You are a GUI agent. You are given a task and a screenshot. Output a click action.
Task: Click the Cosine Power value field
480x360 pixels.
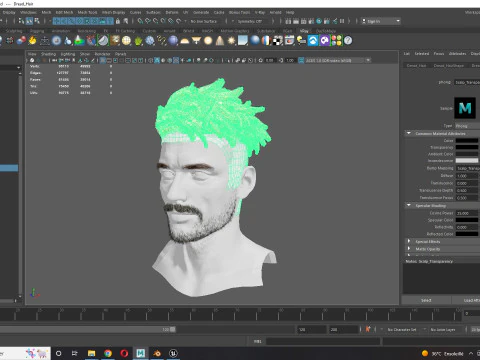pyautogui.click(x=467, y=213)
